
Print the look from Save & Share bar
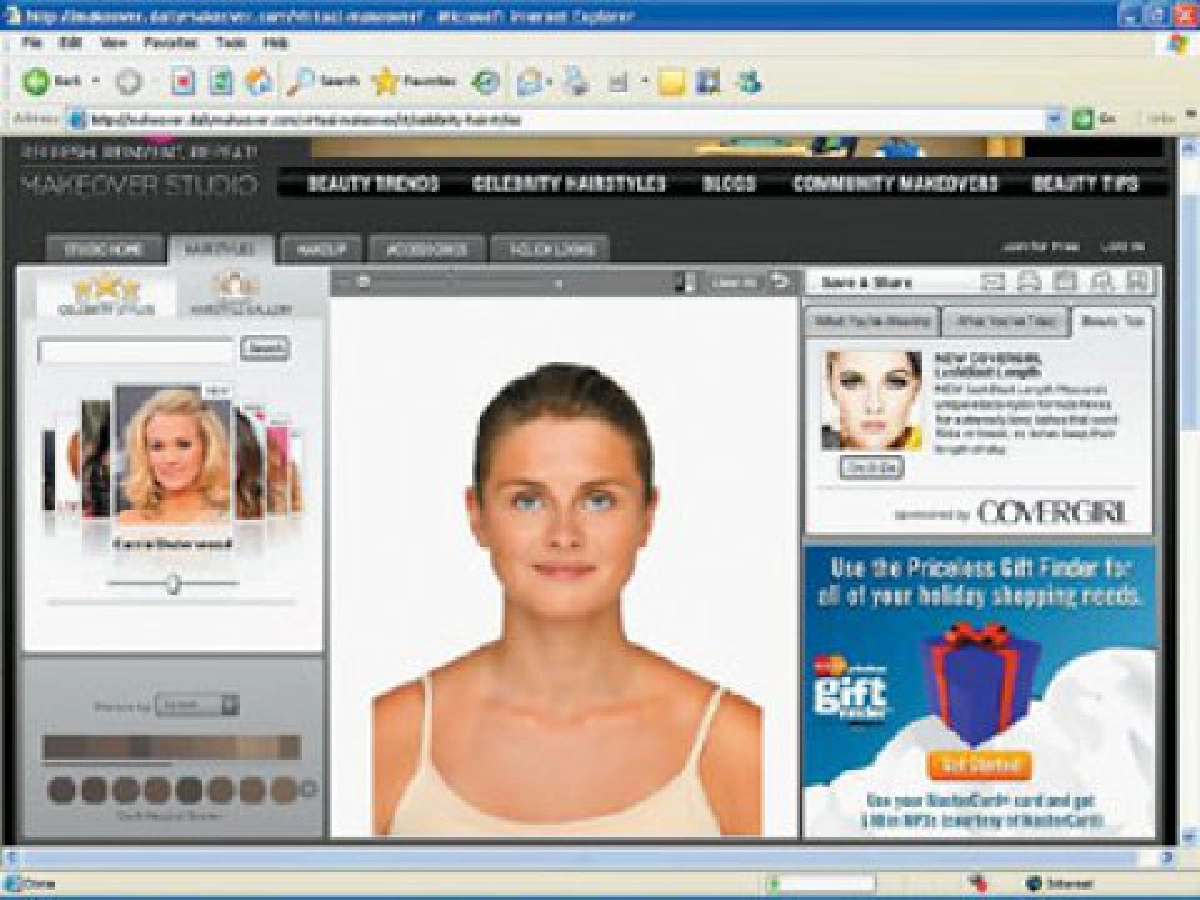click(1029, 282)
